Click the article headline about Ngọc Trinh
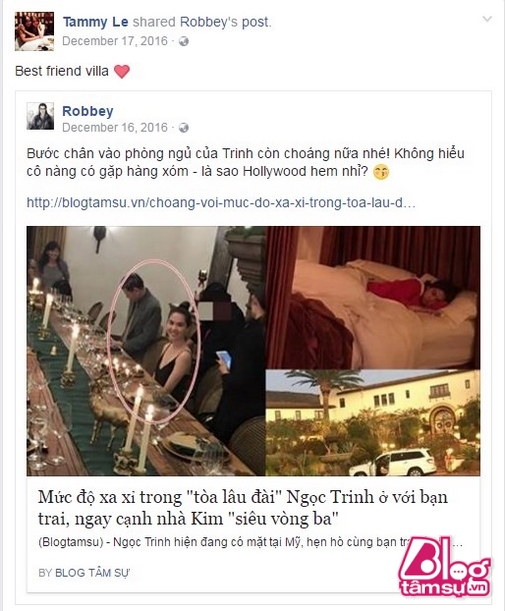The image size is (505, 611). click(x=243, y=508)
